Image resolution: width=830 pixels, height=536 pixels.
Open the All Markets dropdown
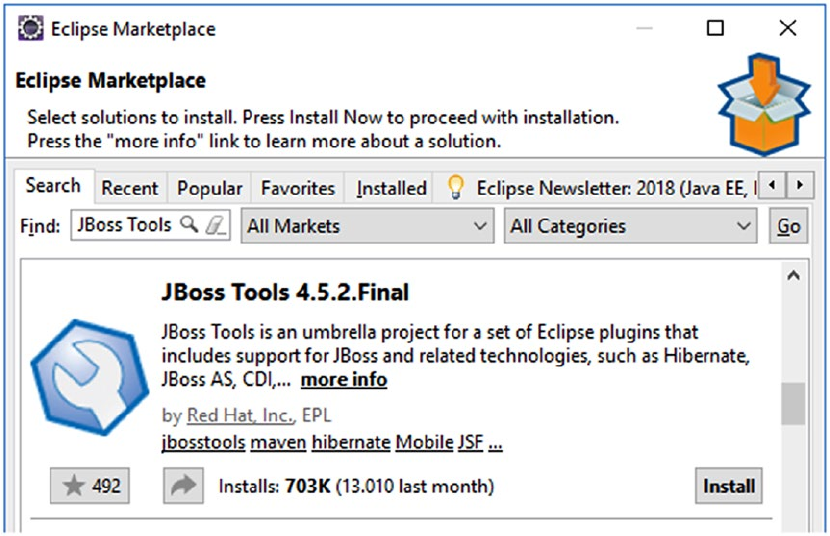click(x=367, y=226)
